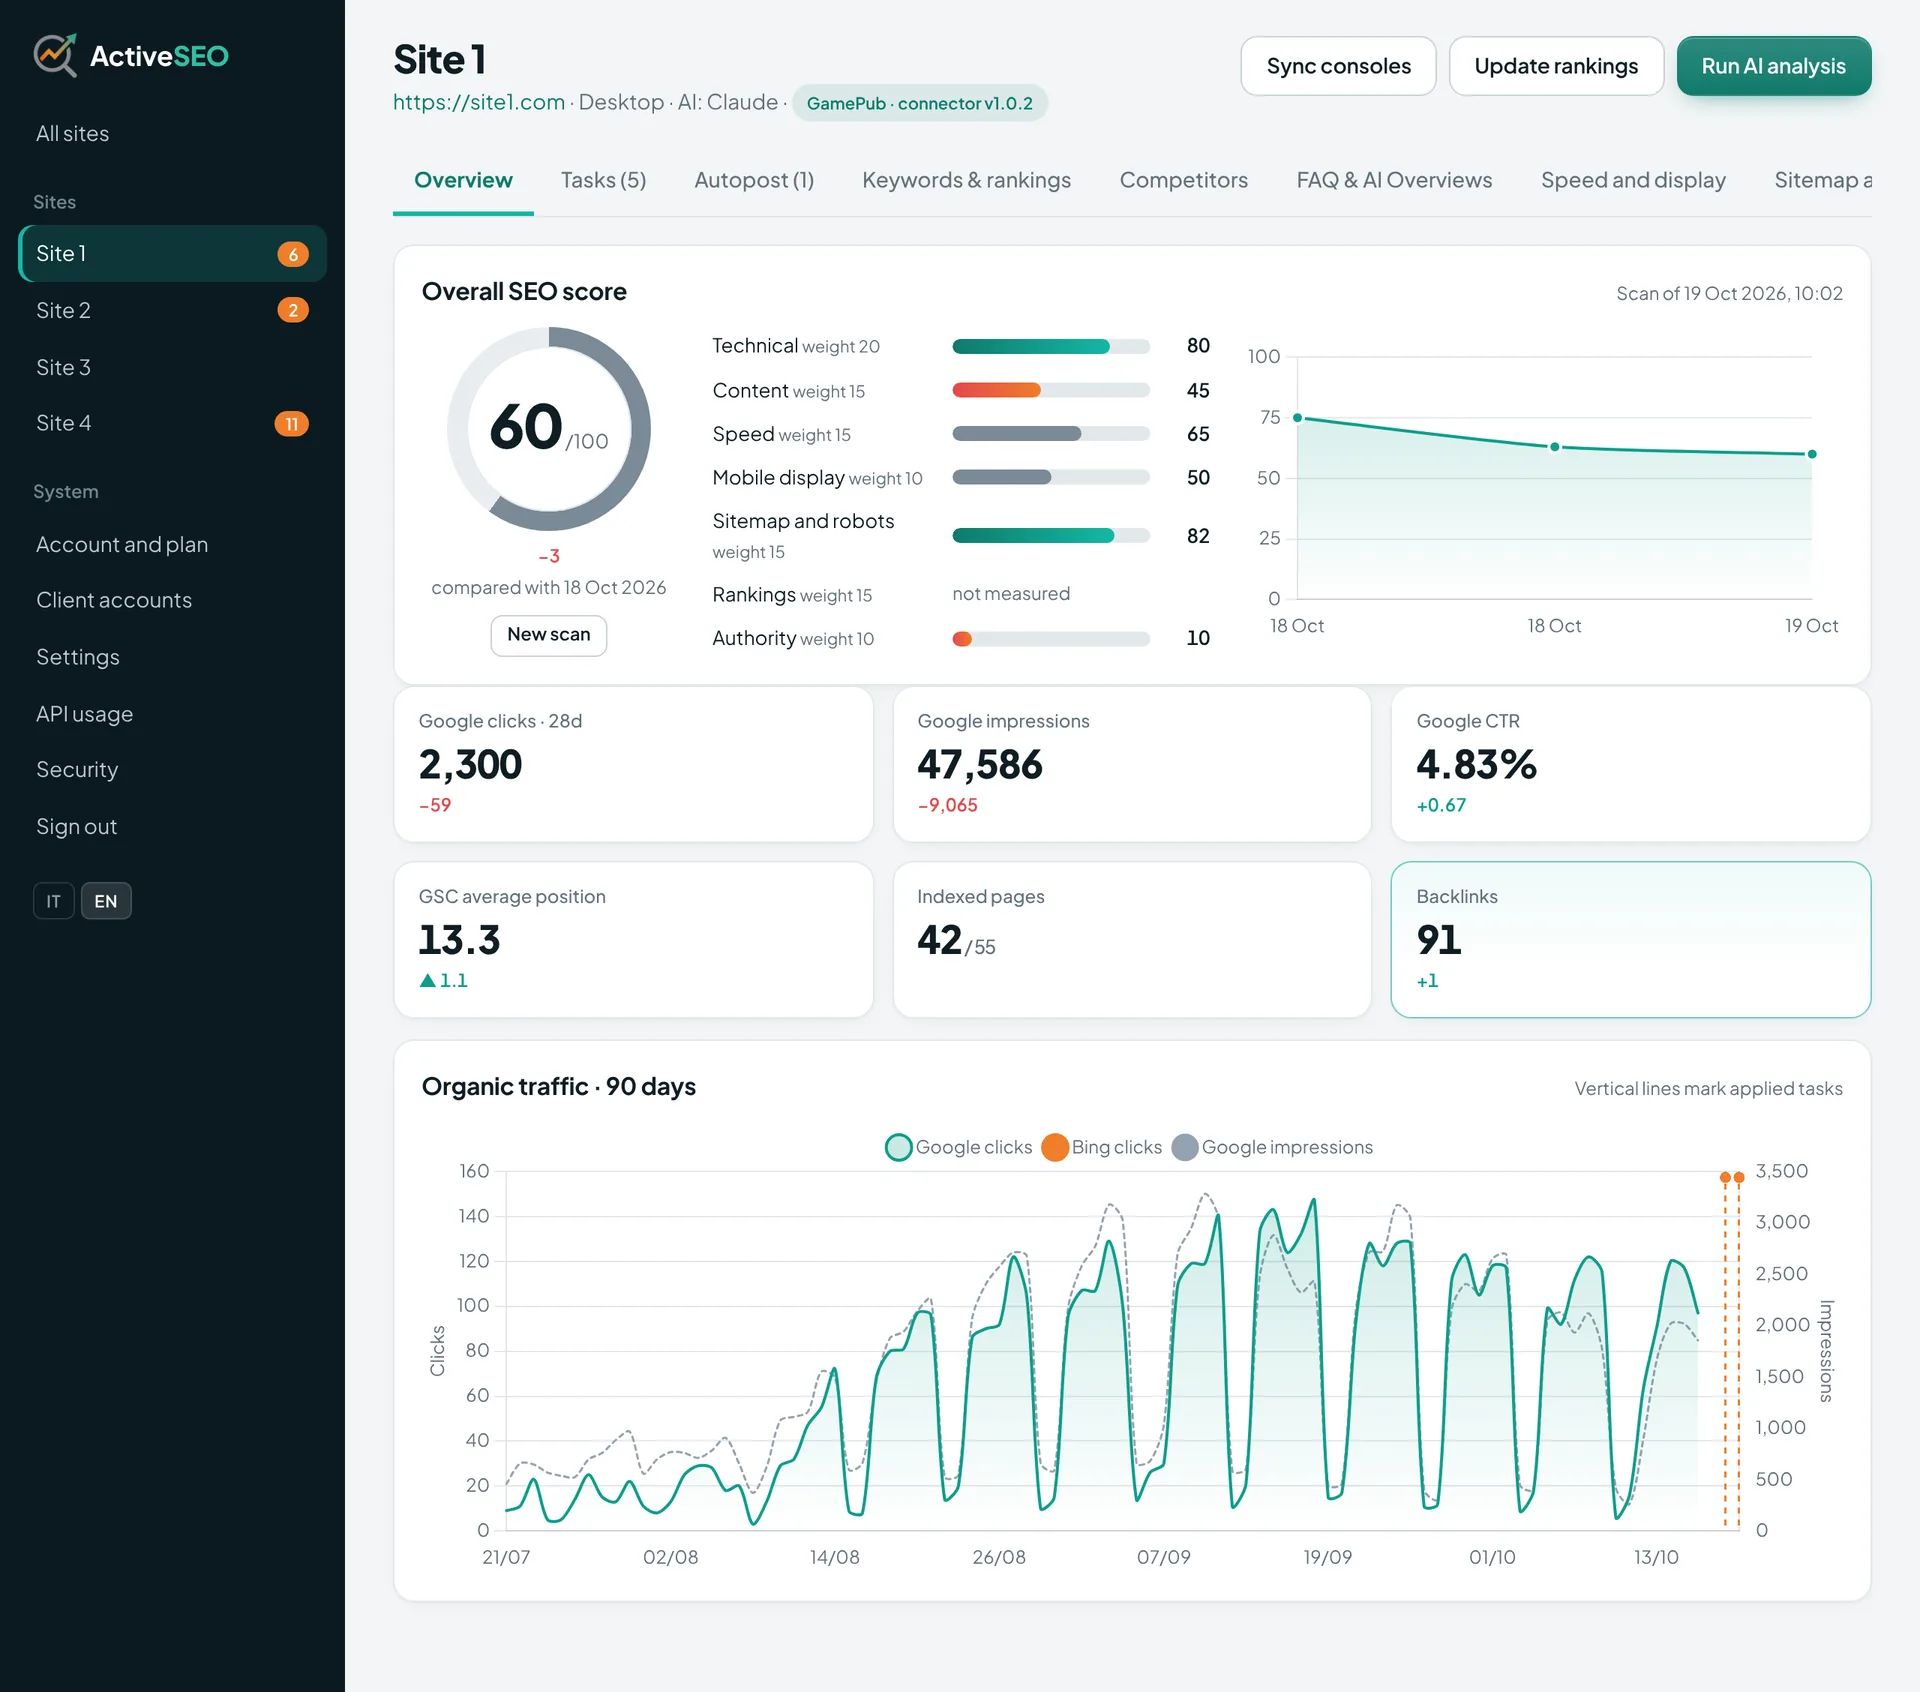Select Site 2 in sidebar

pos(172,310)
